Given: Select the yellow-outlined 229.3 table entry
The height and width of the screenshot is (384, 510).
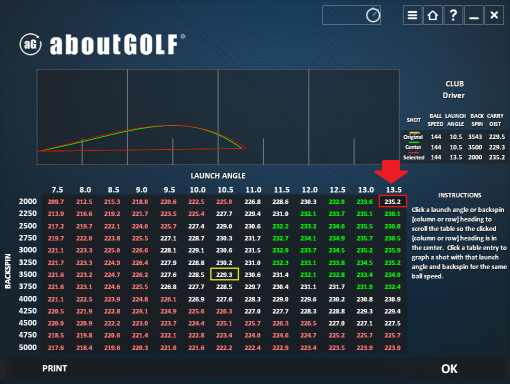Looking at the screenshot, I should [224, 274].
